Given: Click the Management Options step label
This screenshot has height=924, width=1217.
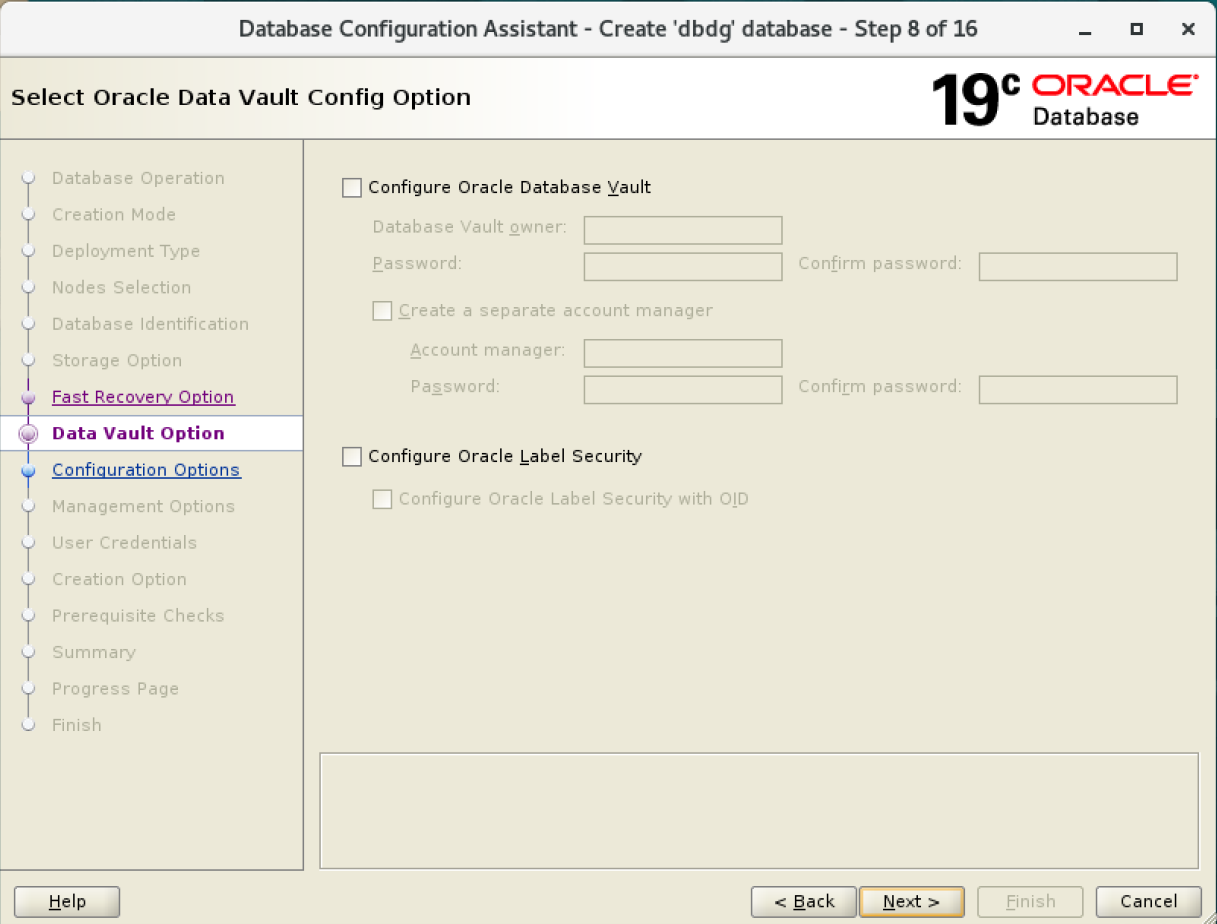Looking at the screenshot, I should point(143,507).
